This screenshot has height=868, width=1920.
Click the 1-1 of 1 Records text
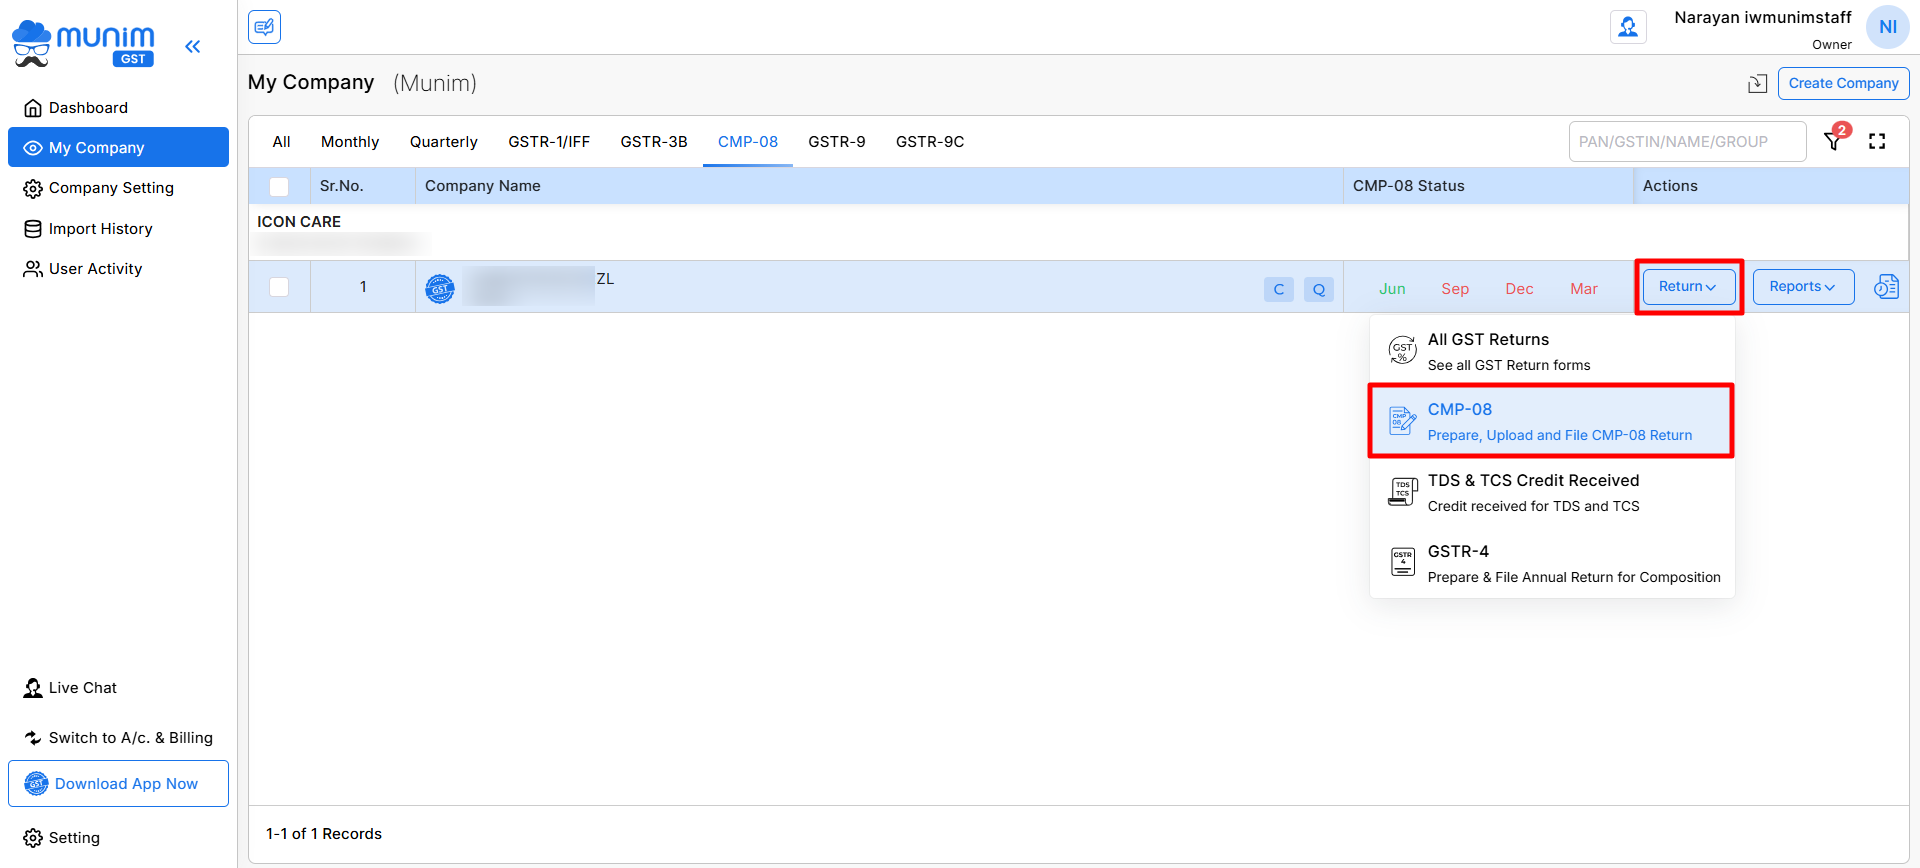pyautogui.click(x=324, y=834)
